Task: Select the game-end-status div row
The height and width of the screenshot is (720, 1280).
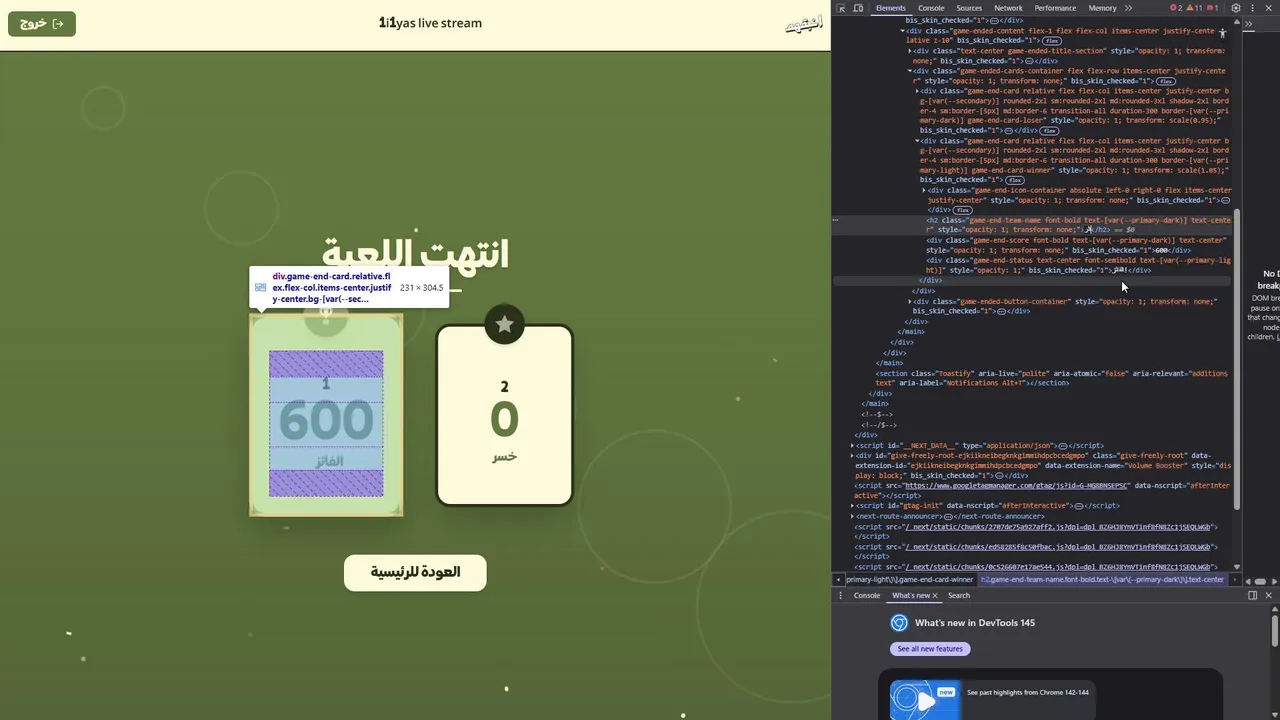Action: (x=1035, y=265)
